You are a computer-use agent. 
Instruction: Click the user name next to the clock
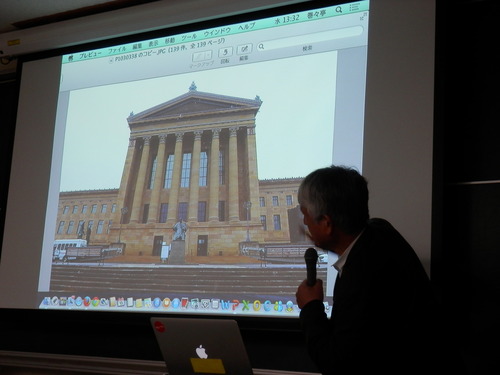316,14
